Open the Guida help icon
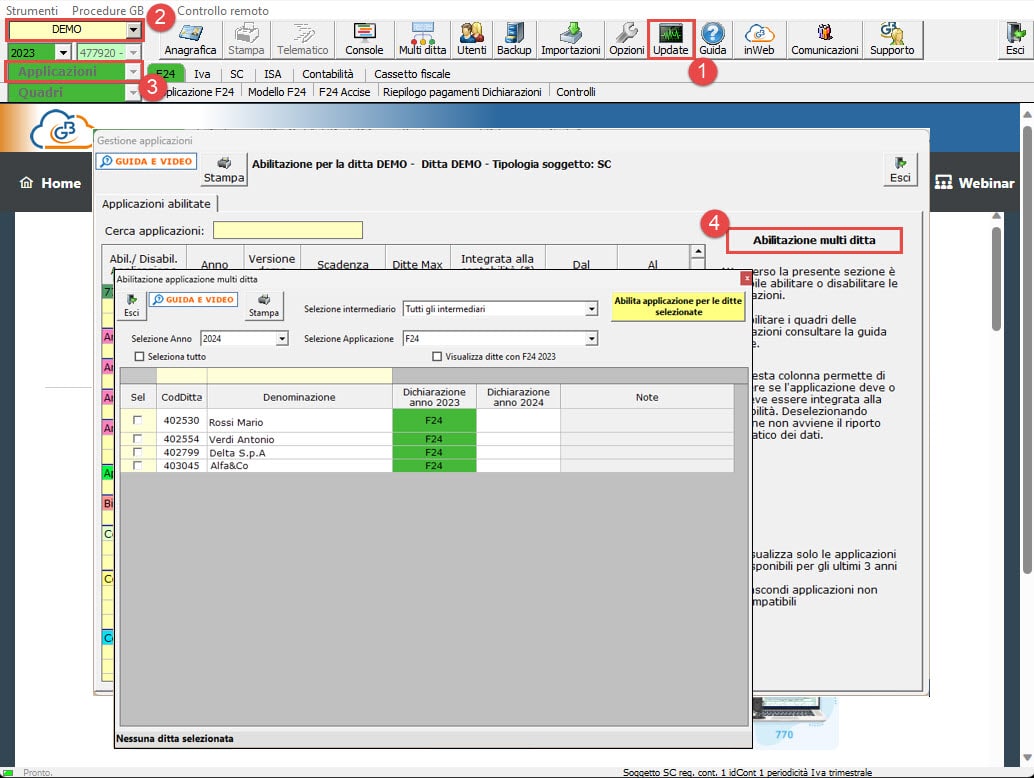Screen dimensions: 1034x778 (712, 39)
